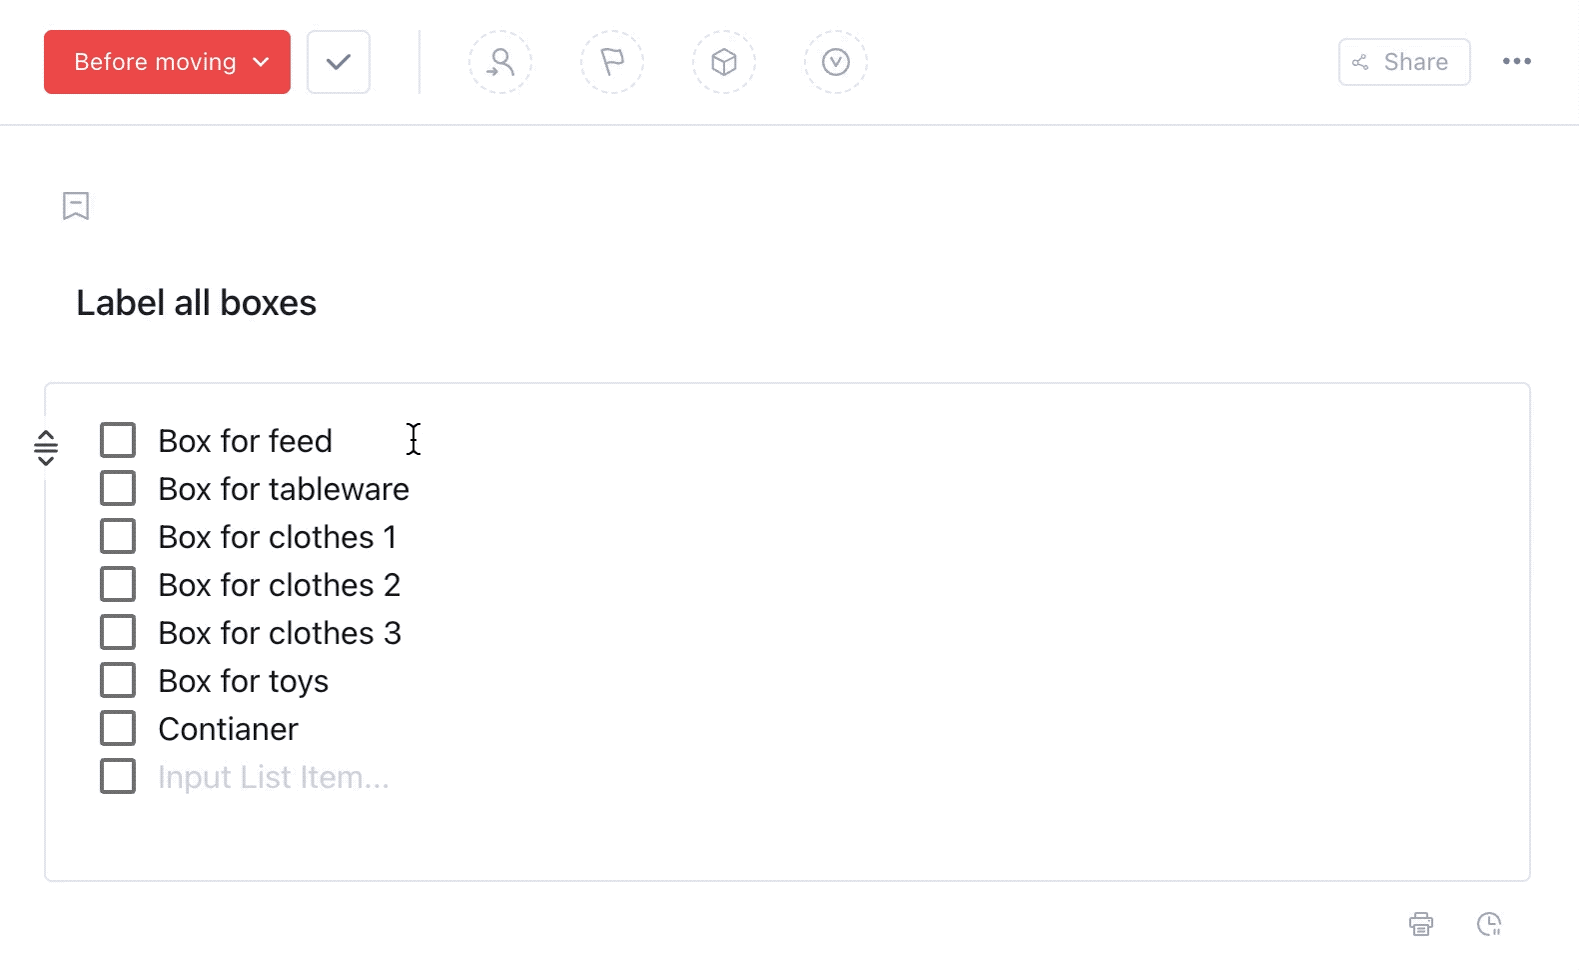The height and width of the screenshot is (970, 1579).
Task: Click the drag handle beside the checklist
Action: 46,447
